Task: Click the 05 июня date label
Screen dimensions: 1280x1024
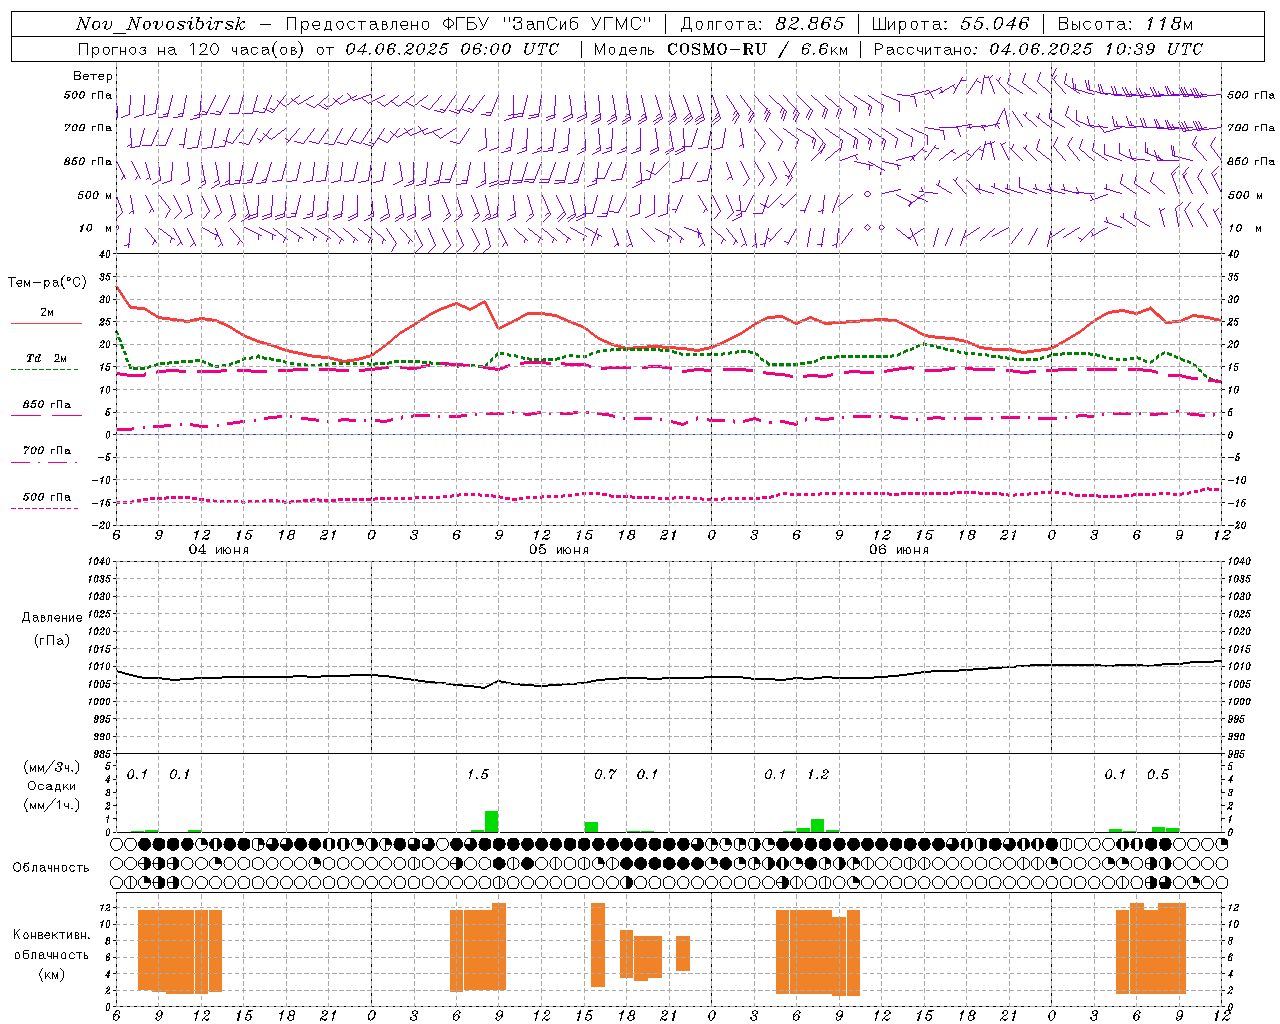Action: coord(559,550)
